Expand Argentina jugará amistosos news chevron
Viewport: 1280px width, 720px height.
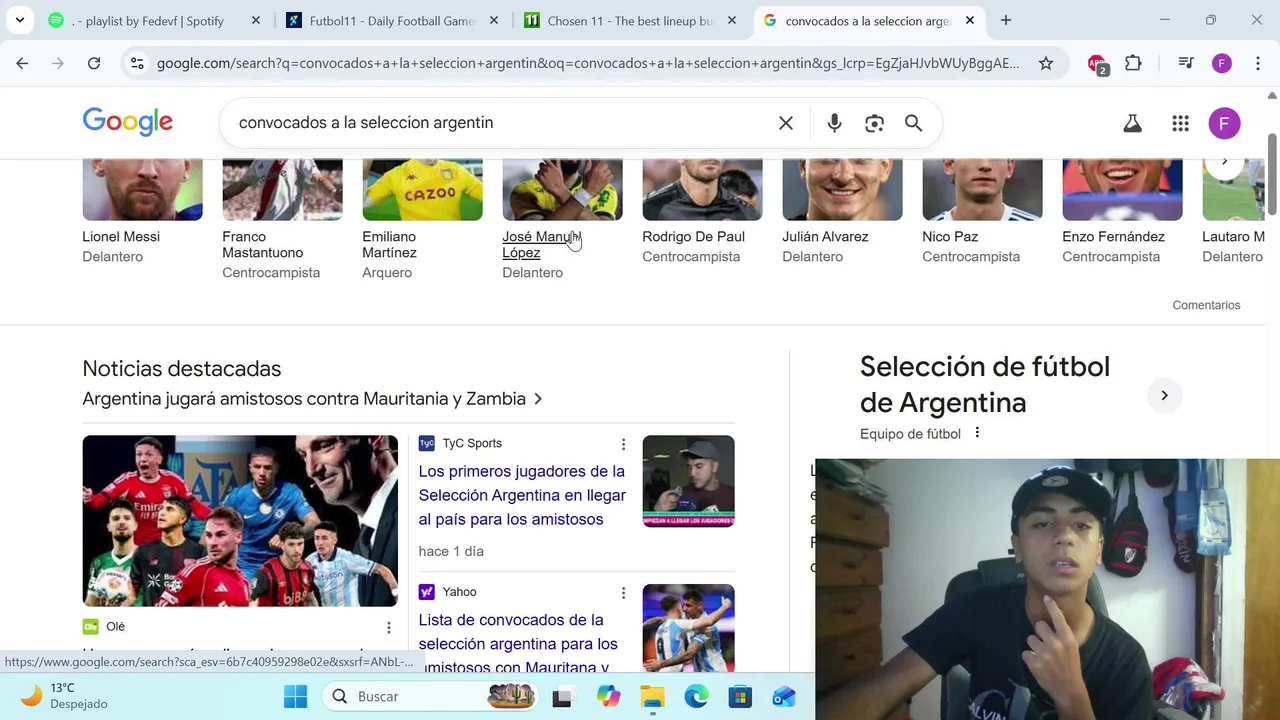pyautogui.click(x=538, y=399)
